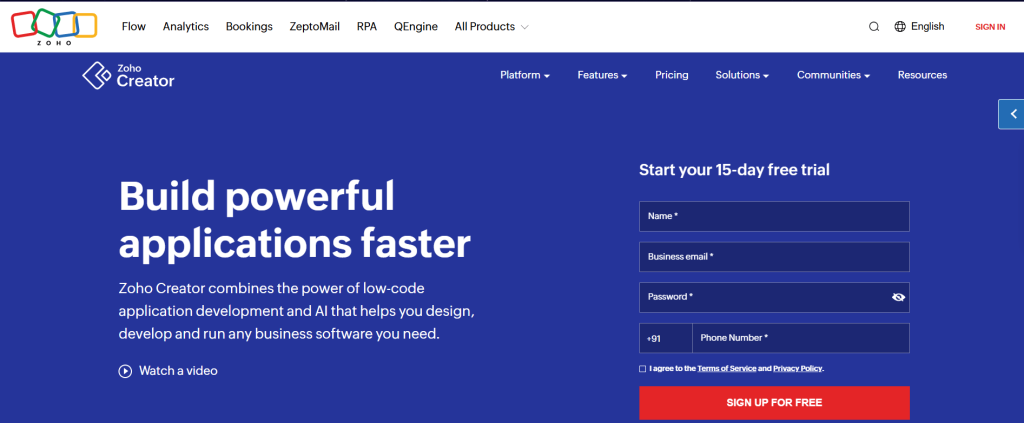Click the Watch a video play icon
Viewport: 1024px width, 423px height.
point(125,371)
